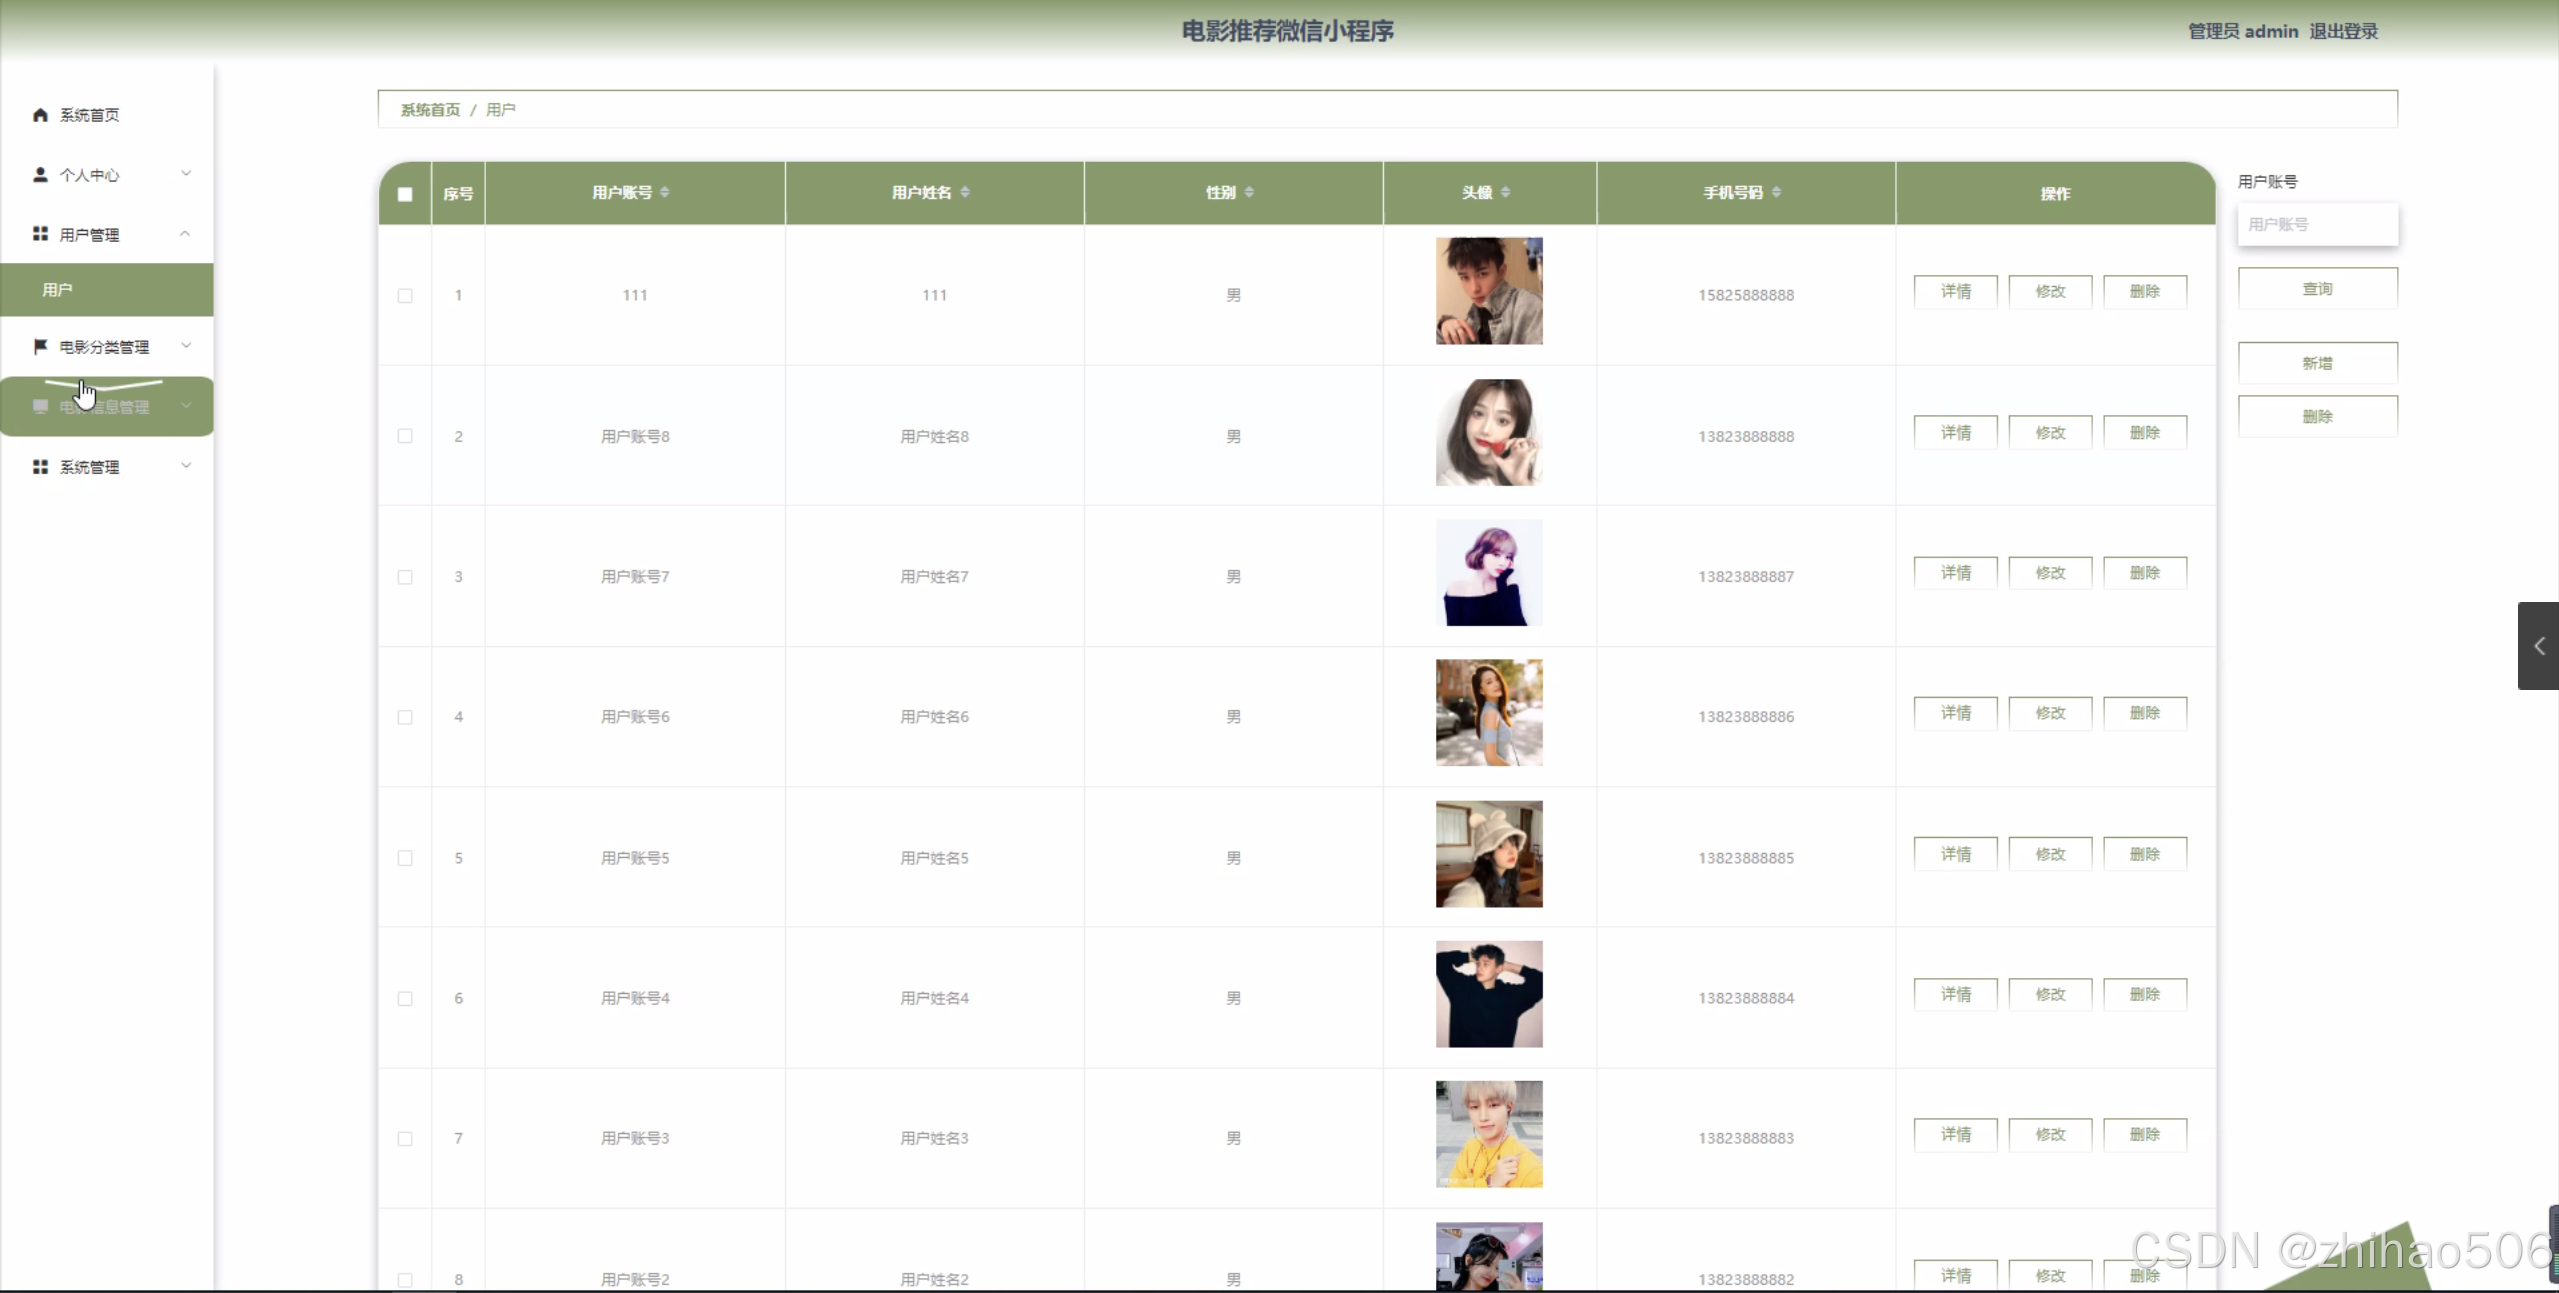Open the collapsed side panel arrow
The image size is (2559, 1293).
point(2538,646)
